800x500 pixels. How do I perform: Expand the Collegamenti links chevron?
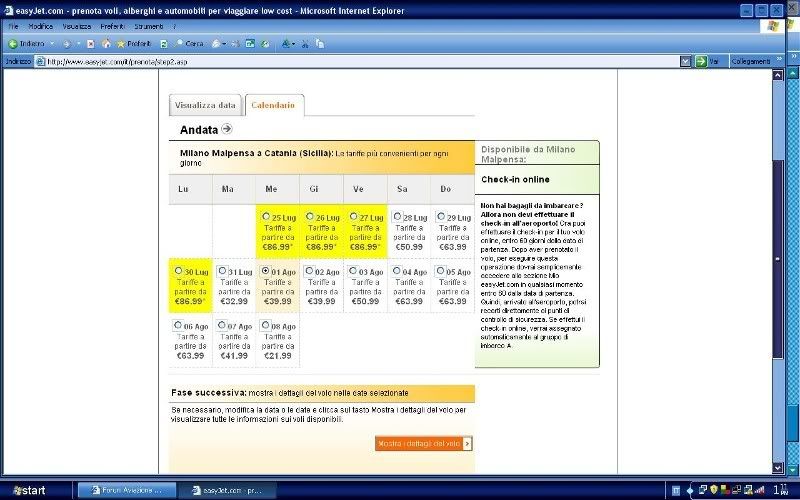point(779,60)
